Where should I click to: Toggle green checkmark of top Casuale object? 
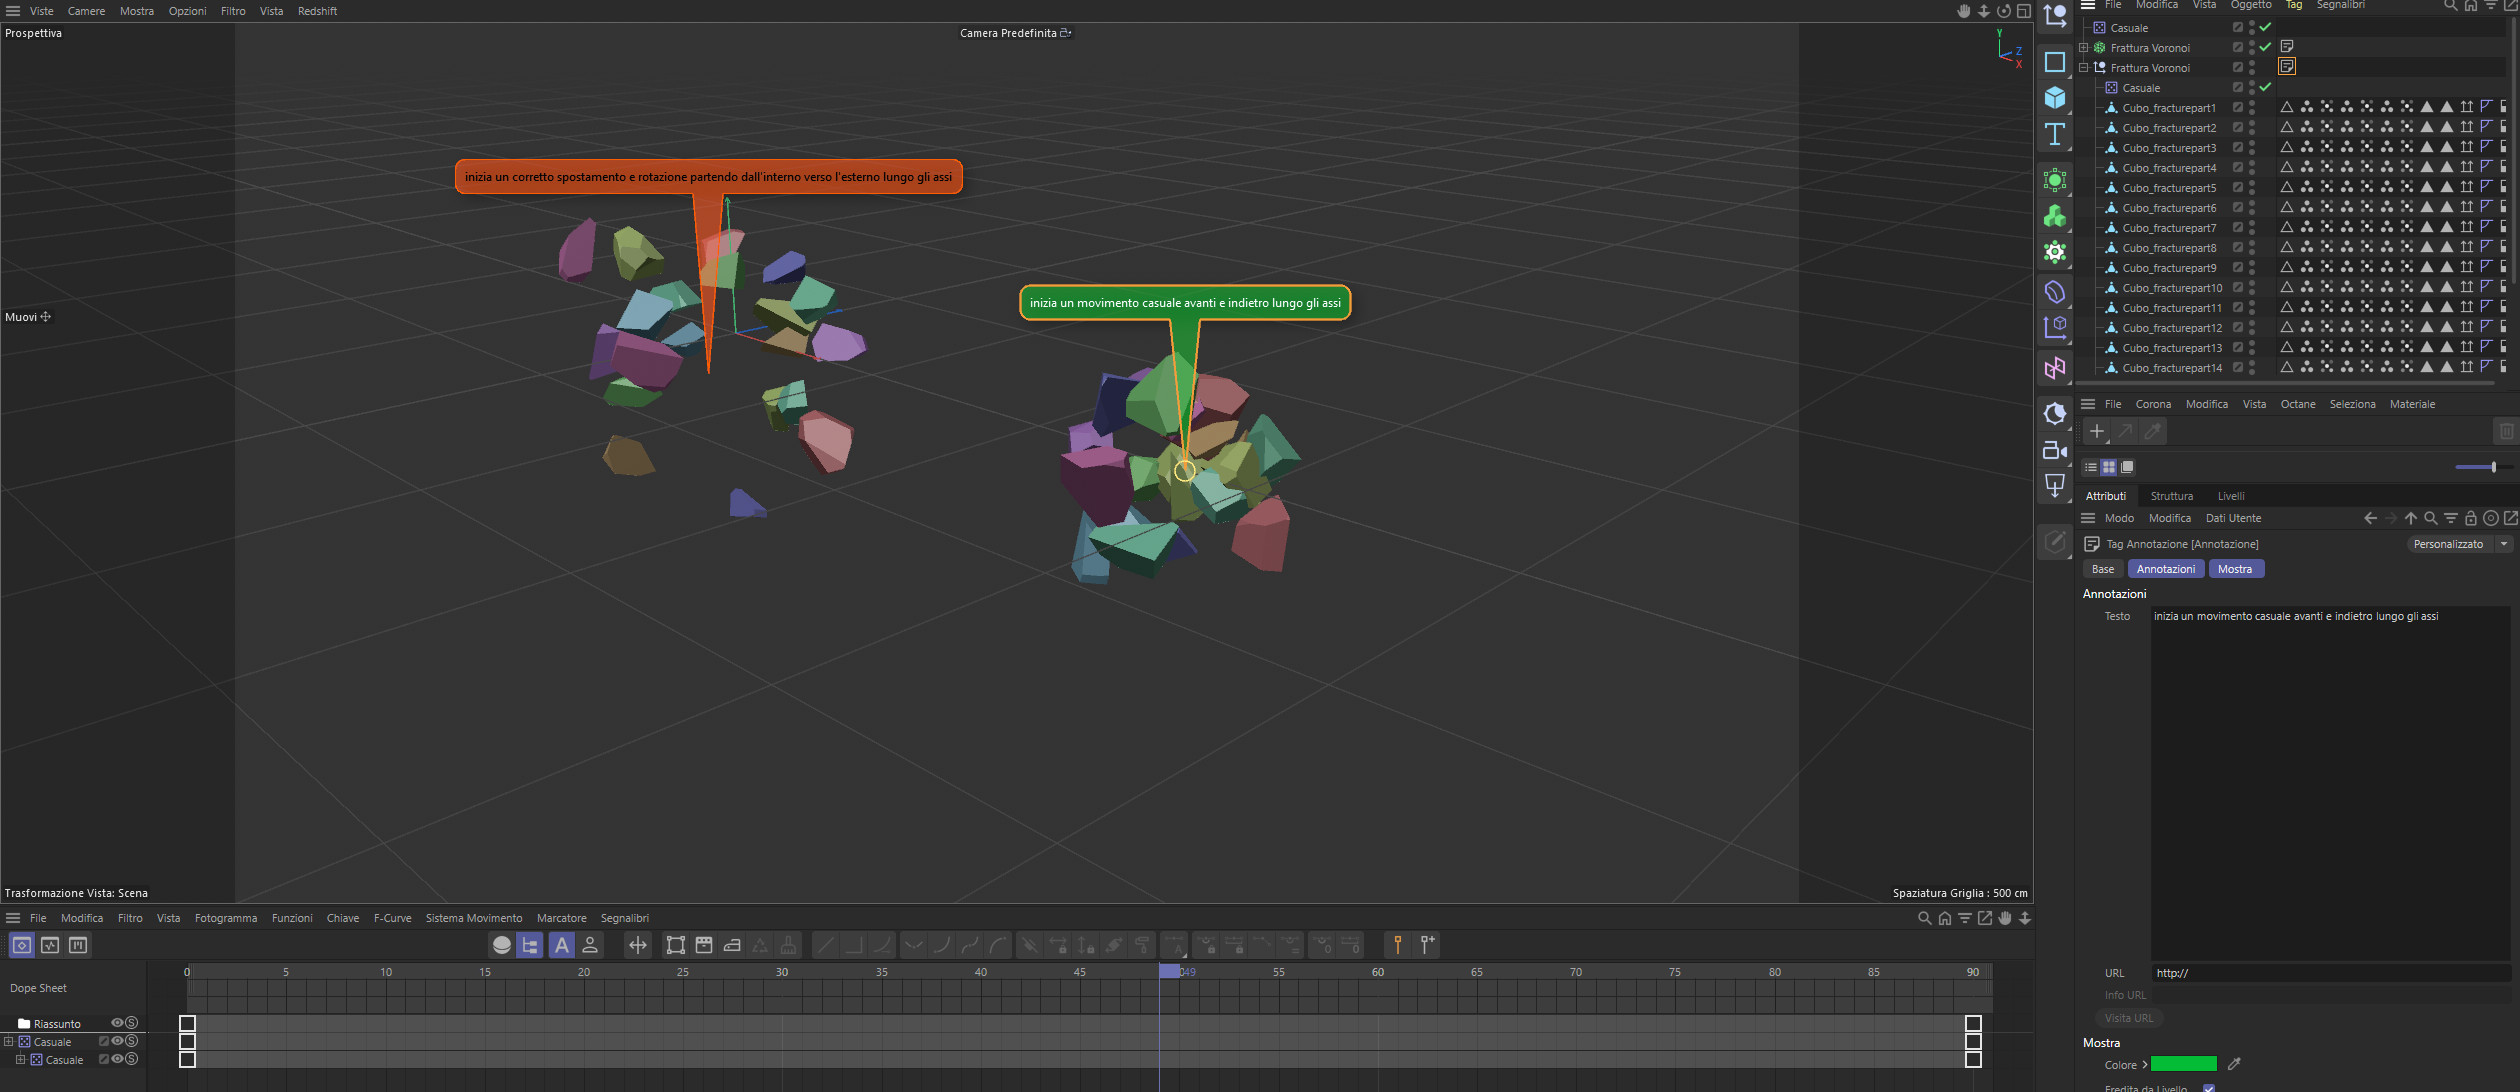2265,28
